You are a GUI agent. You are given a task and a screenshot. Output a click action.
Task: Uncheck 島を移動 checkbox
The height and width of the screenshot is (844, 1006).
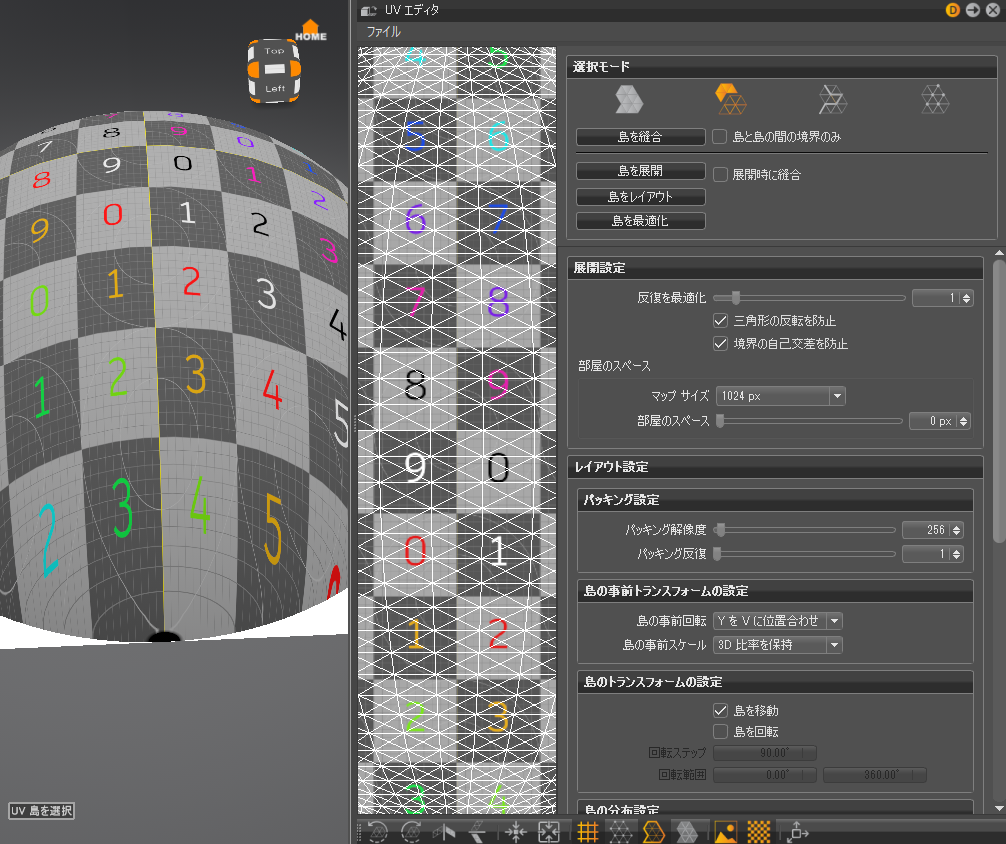tap(720, 710)
